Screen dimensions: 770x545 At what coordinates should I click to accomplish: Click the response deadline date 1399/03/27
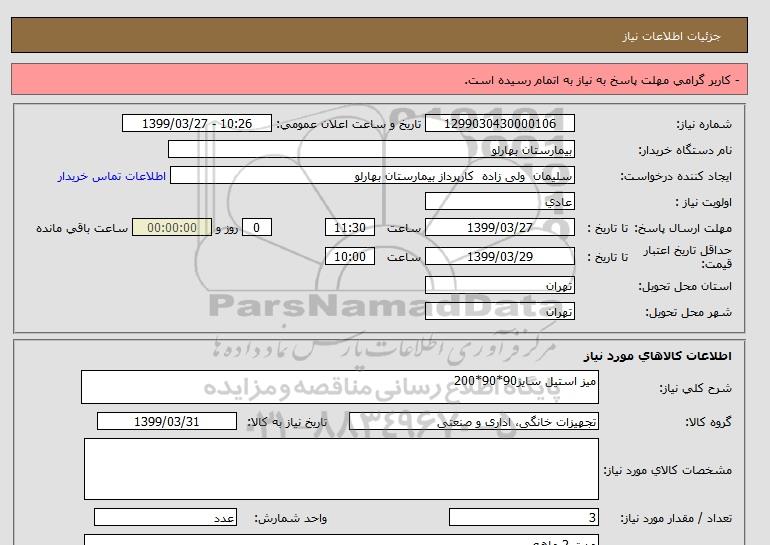click(500, 227)
